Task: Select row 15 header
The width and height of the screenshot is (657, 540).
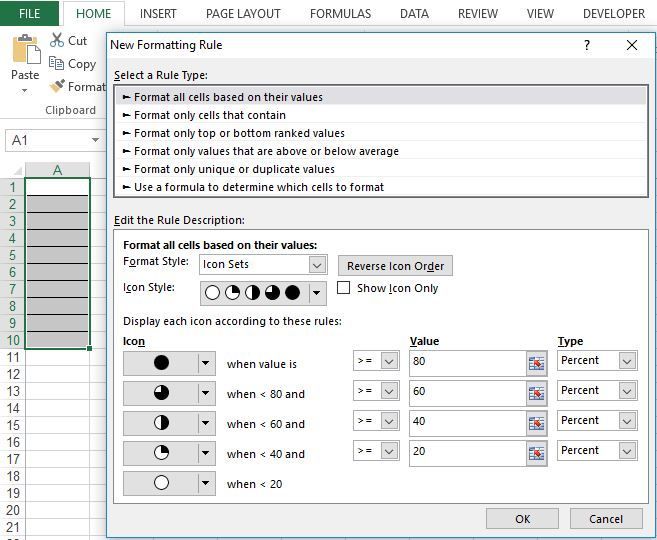Action: coord(13,425)
